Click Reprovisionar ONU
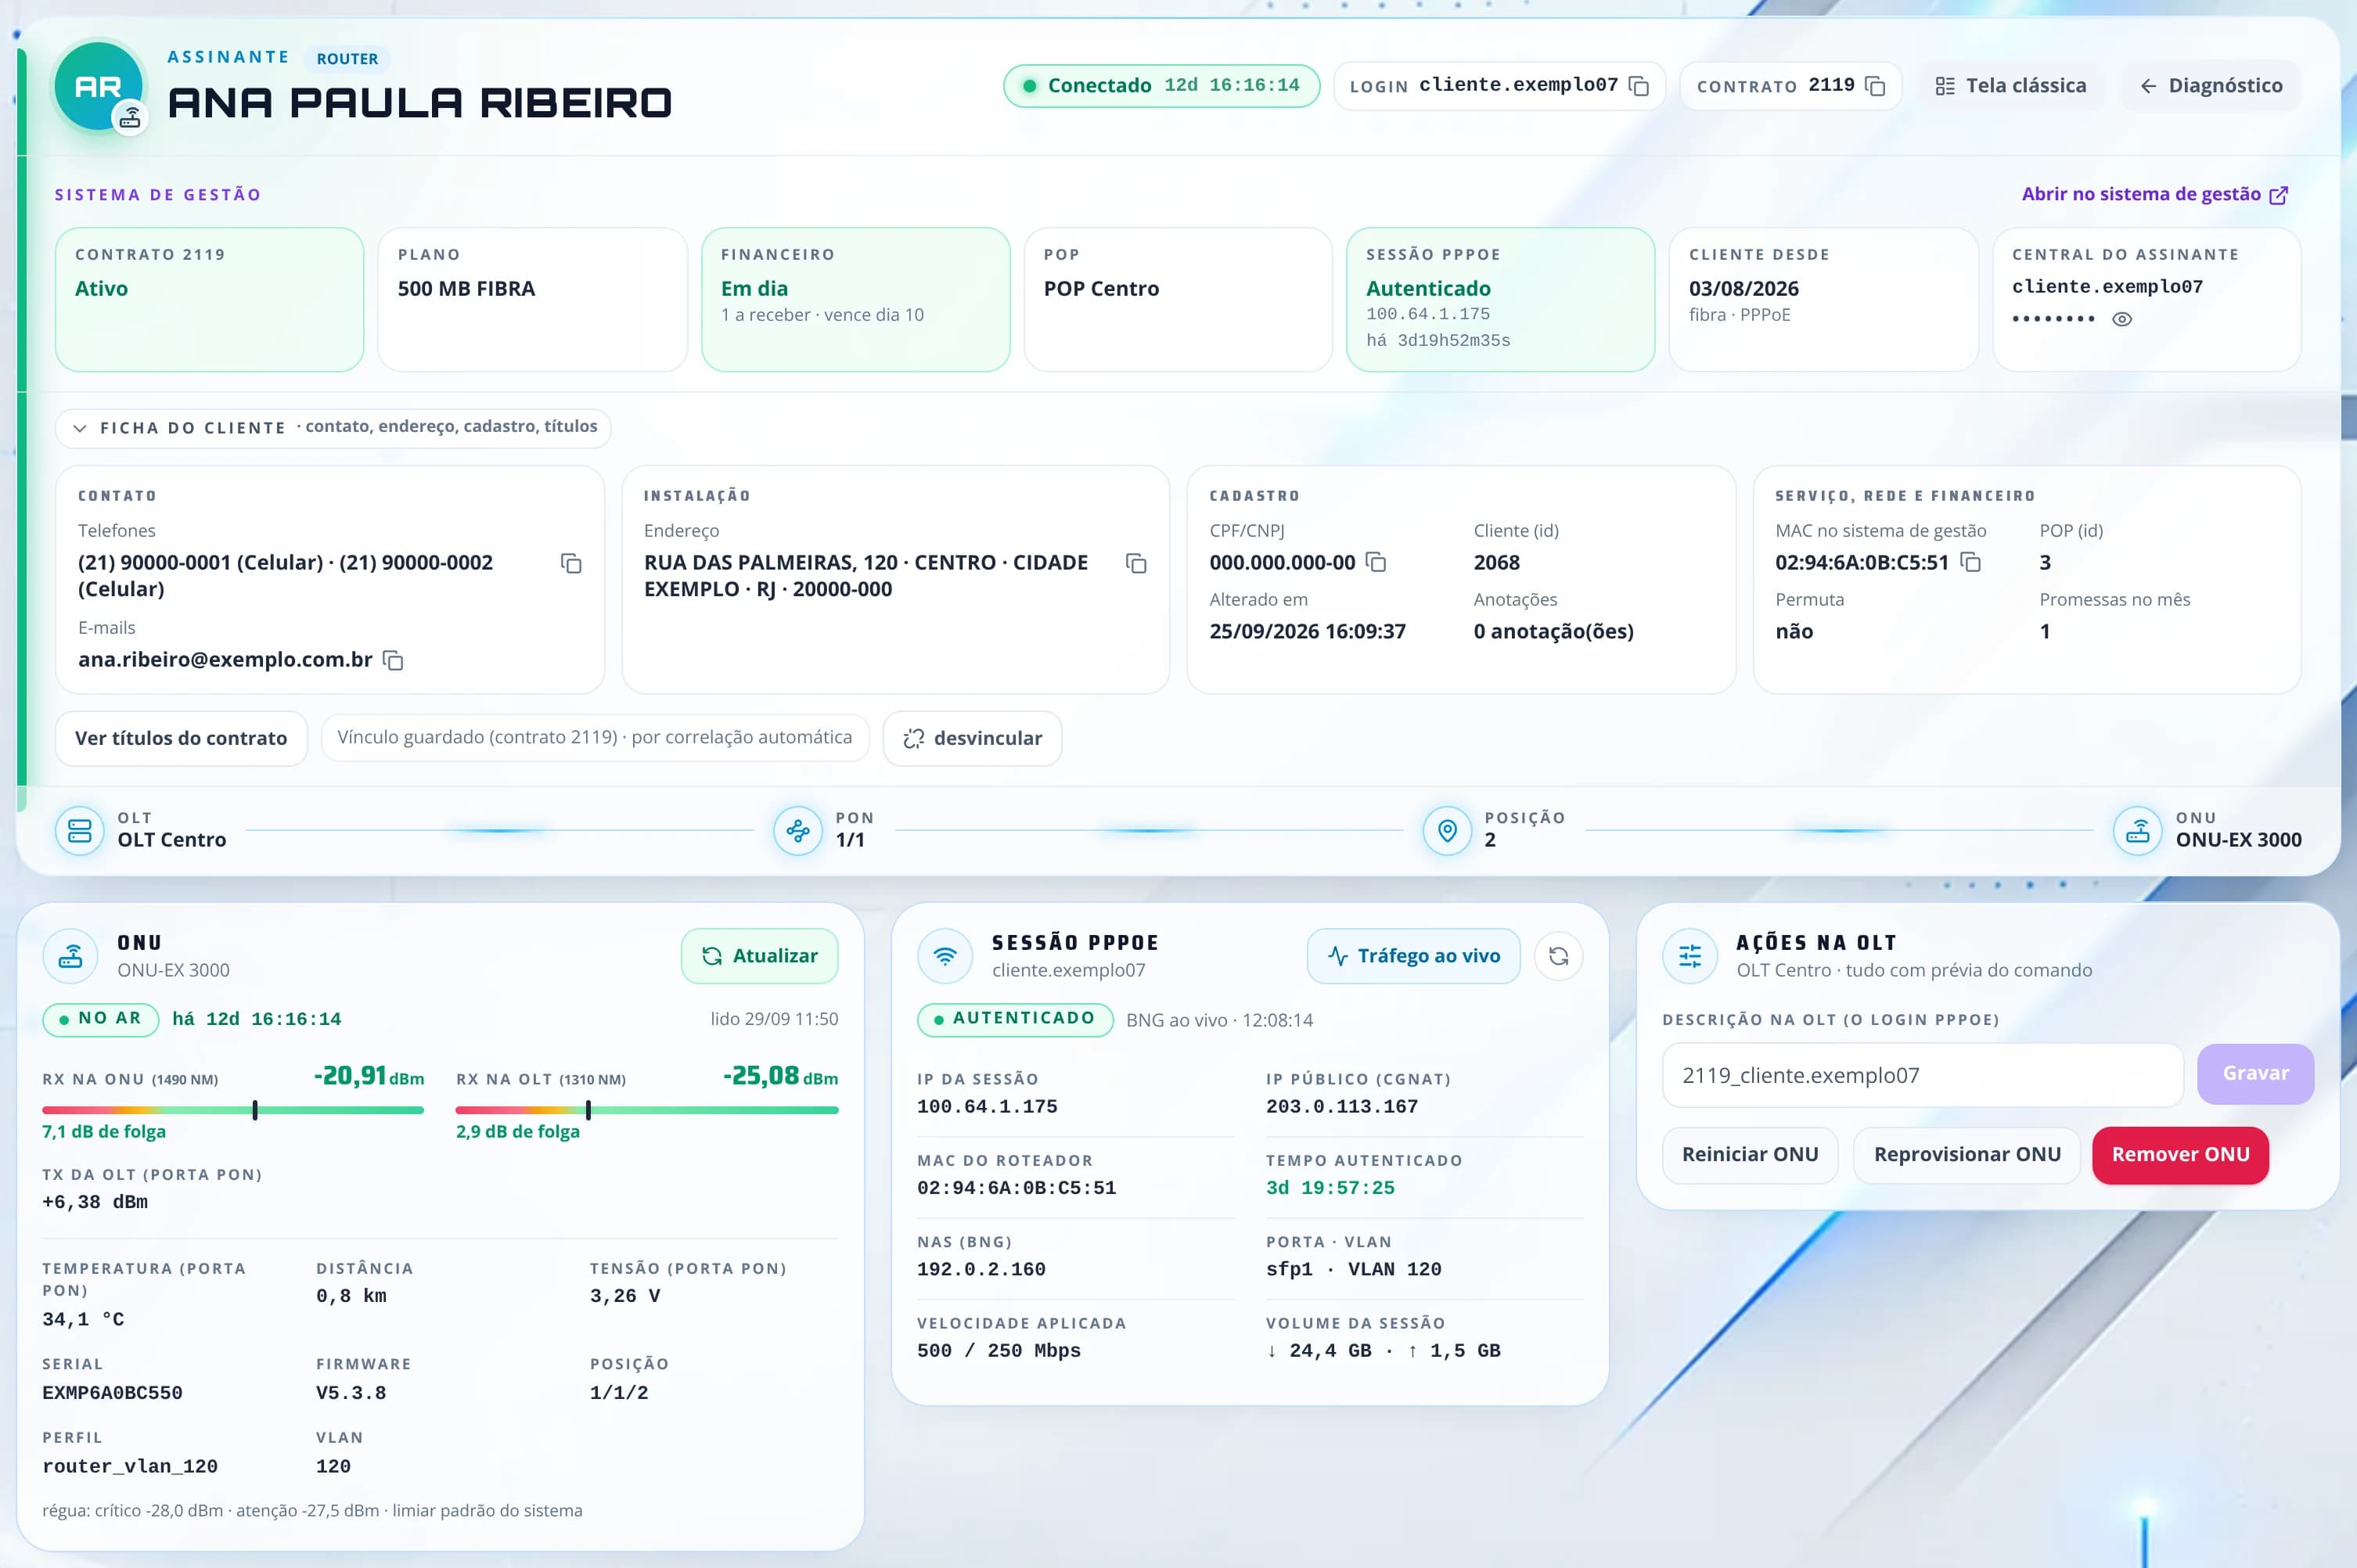 (1967, 1155)
